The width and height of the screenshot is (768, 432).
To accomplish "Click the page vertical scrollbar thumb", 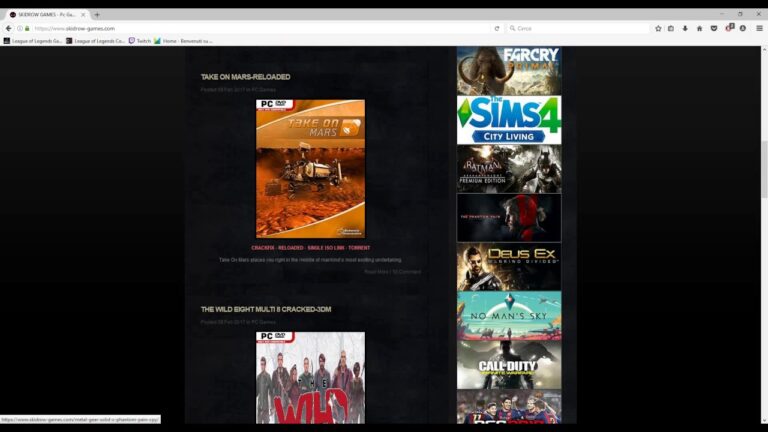I will coord(764,169).
